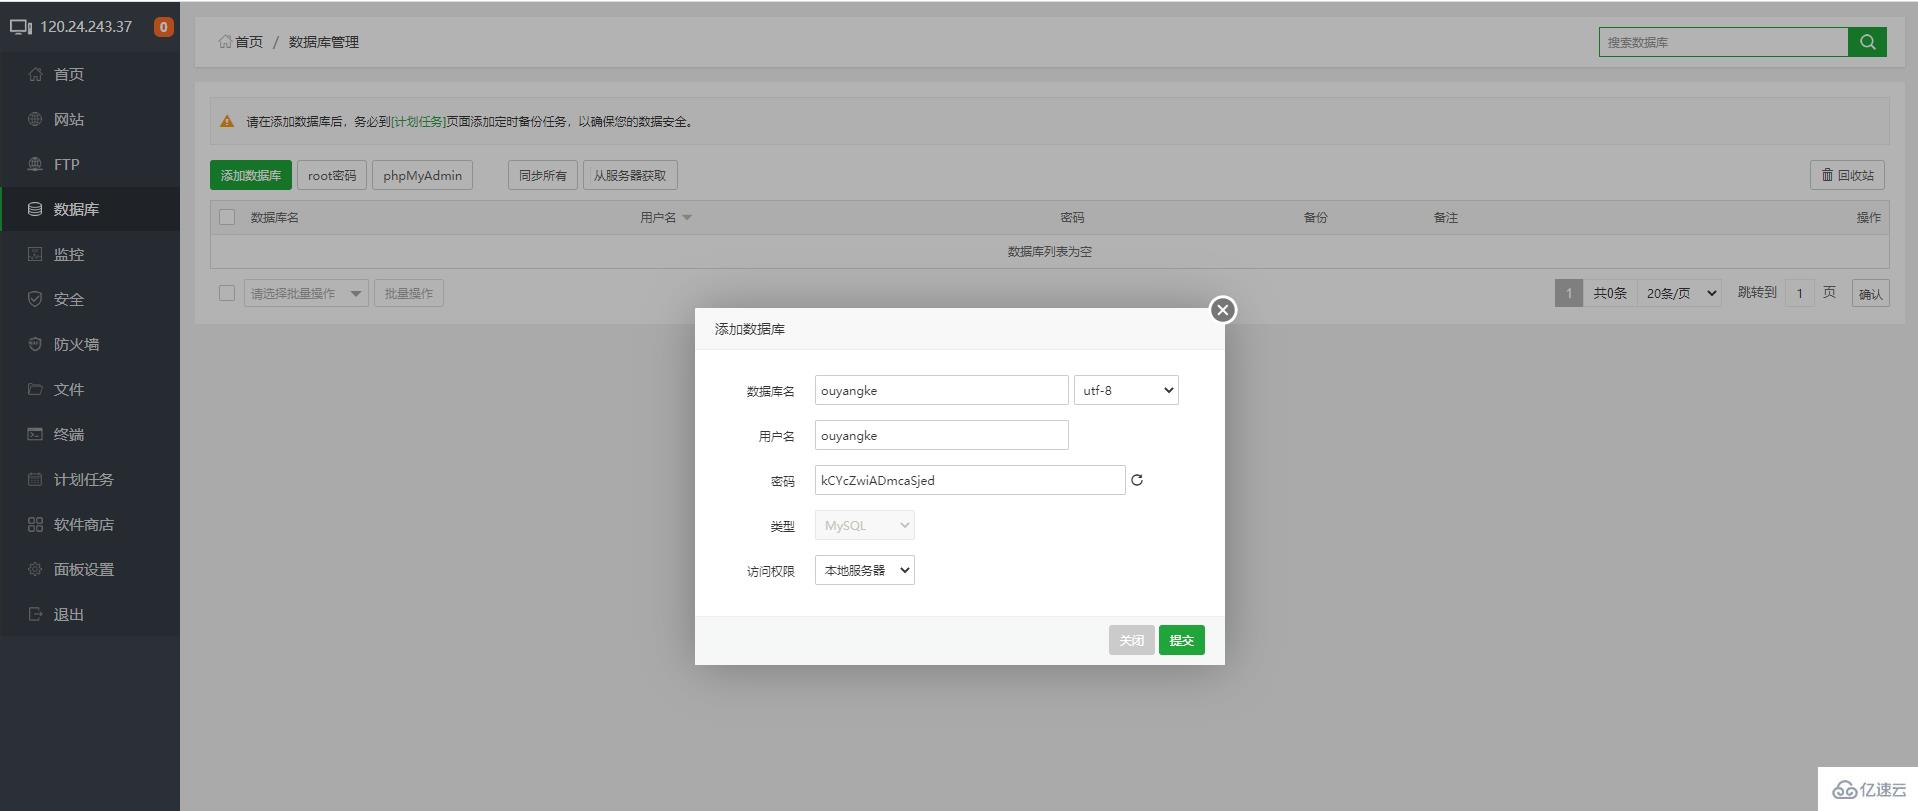The image size is (1918, 811).
Task: Open the utf-8 charset dropdown
Action: pyautogui.click(x=1126, y=390)
